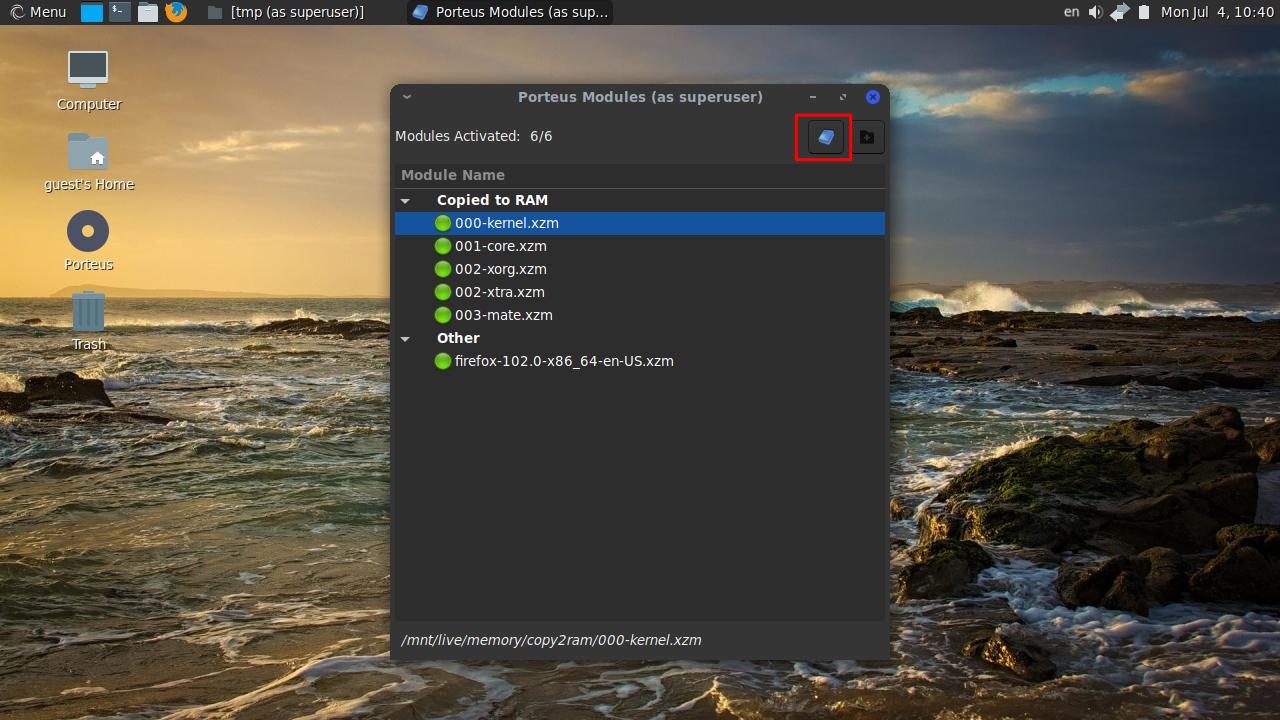Select the guest's Home desktop folder
Viewport: 1280px width, 720px height.
(88, 161)
